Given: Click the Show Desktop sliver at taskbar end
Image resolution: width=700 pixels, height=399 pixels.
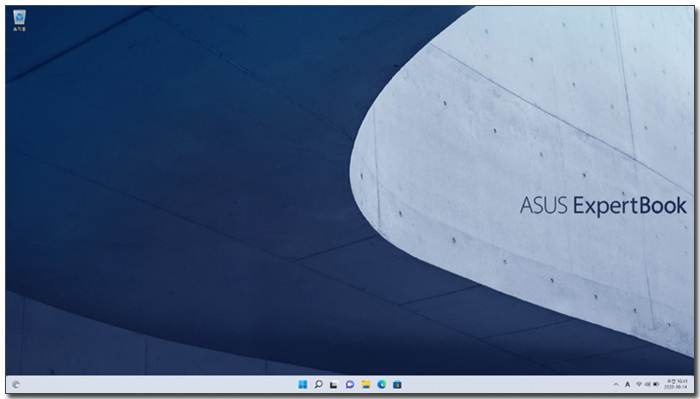Looking at the screenshot, I should 692,384.
